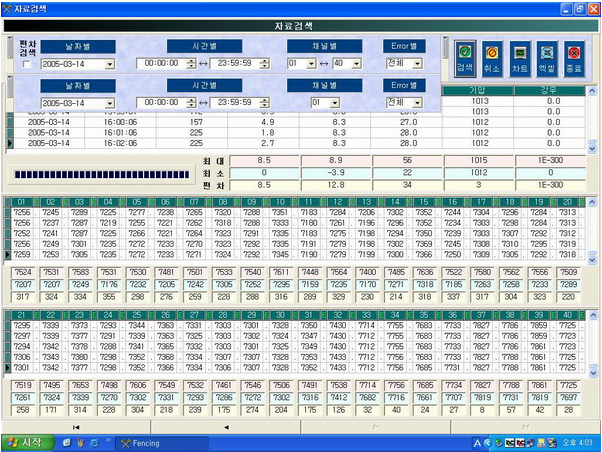Viewport: 602px width, 452px height.
Task: Click the search progress bar
Action: click(x=102, y=175)
